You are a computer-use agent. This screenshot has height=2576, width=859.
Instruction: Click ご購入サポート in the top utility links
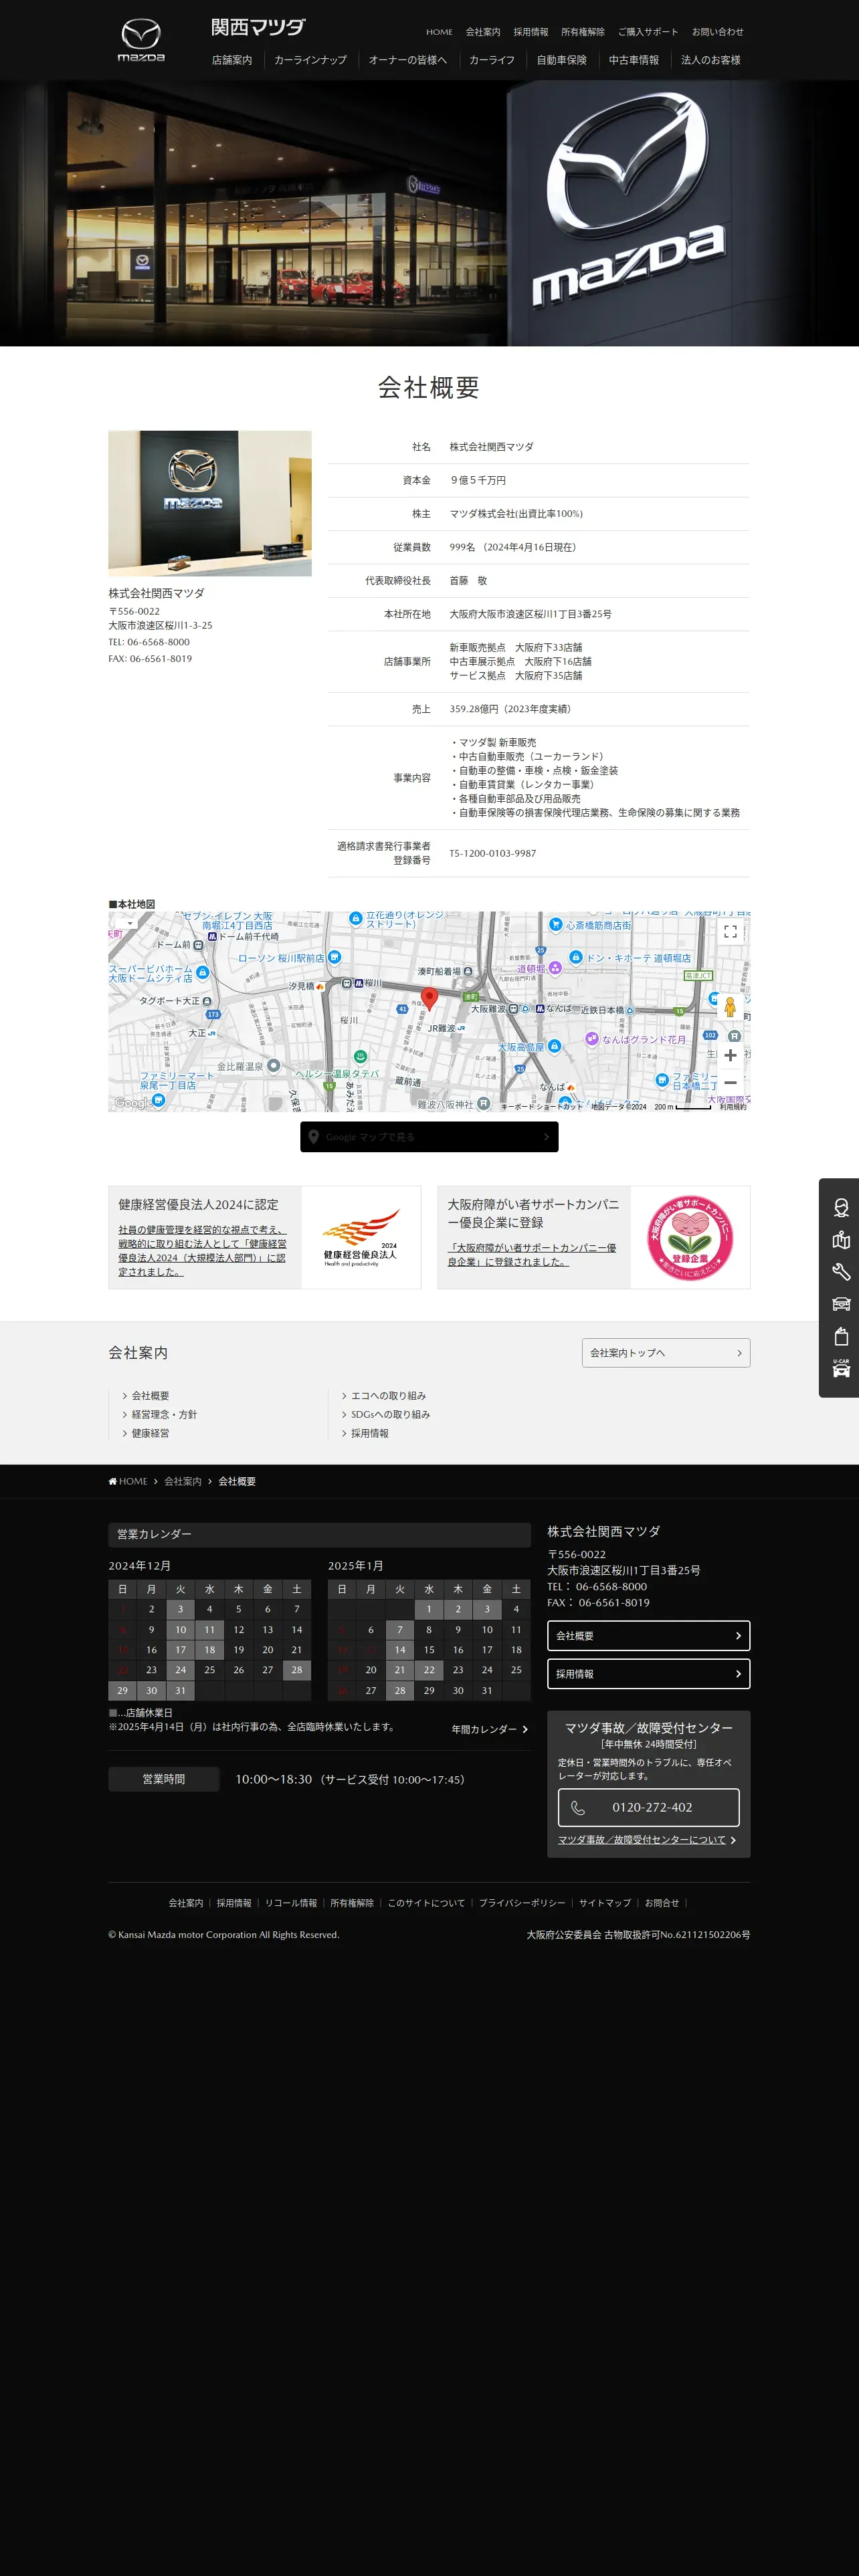click(x=648, y=32)
